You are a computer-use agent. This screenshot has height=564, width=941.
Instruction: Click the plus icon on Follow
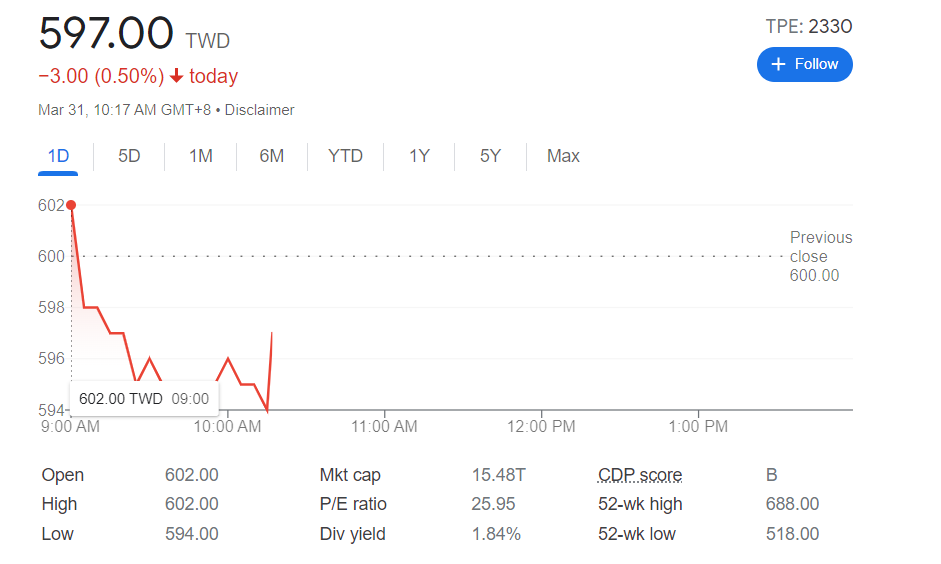779,64
